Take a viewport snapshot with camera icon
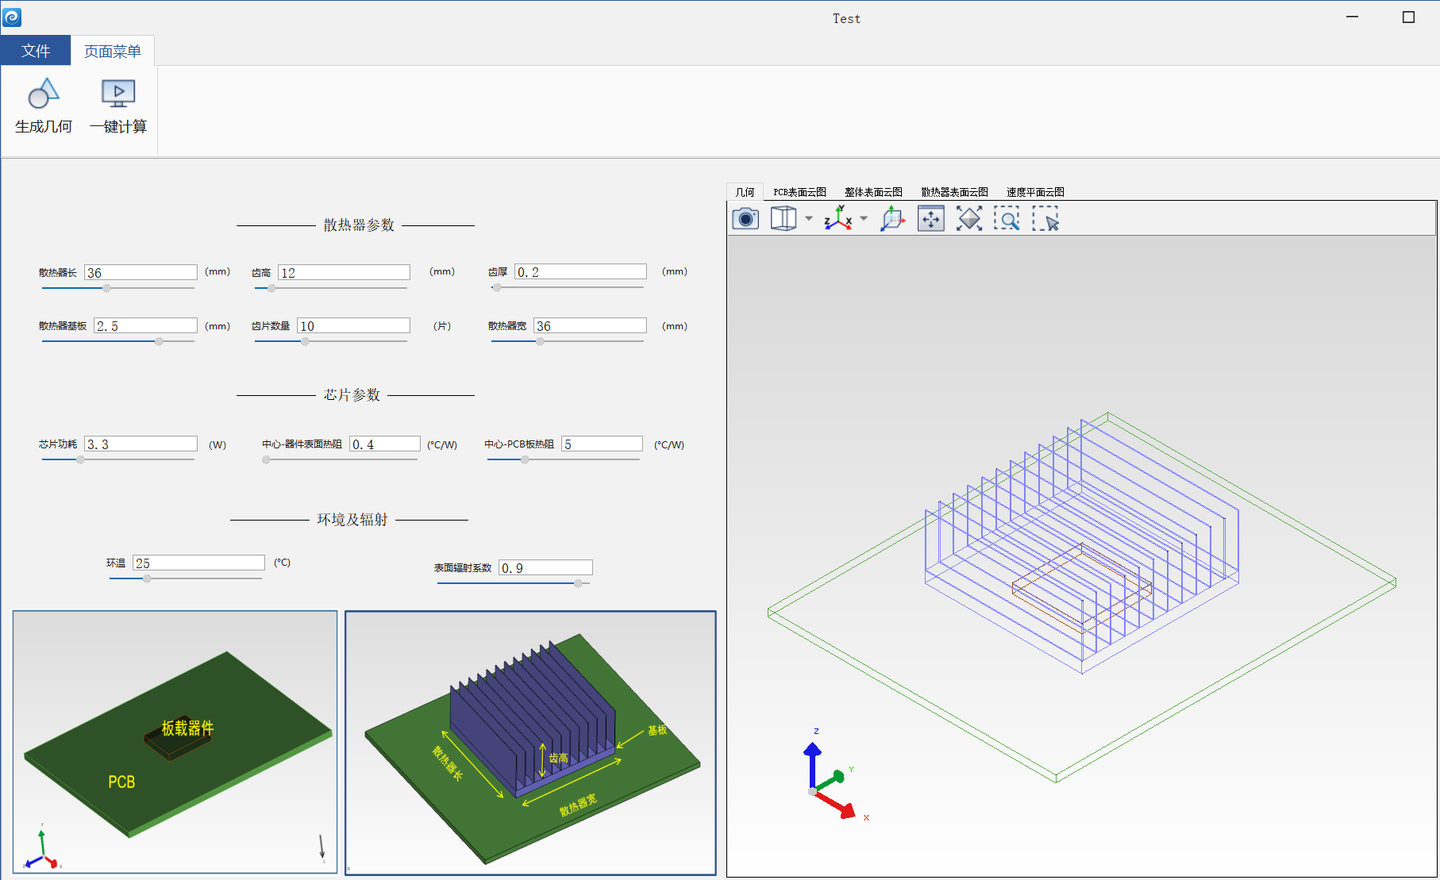Viewport: 1440px width, 880px height. [x=745, y=219]
